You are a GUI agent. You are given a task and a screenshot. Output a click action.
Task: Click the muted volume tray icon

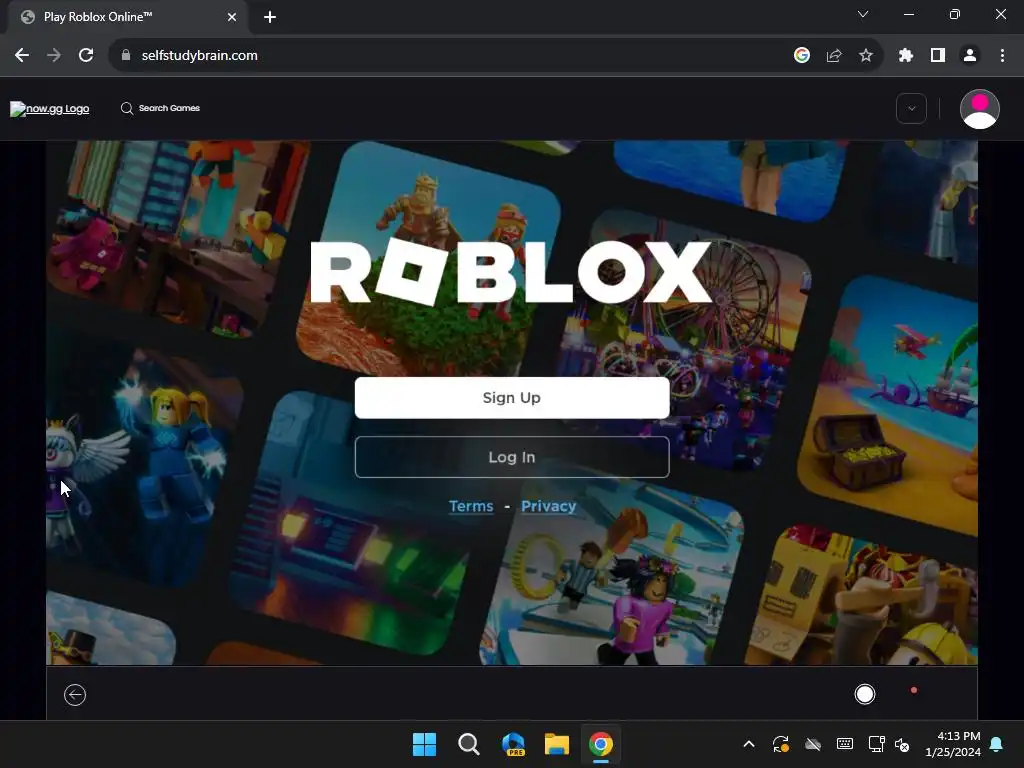pos(902,744)
